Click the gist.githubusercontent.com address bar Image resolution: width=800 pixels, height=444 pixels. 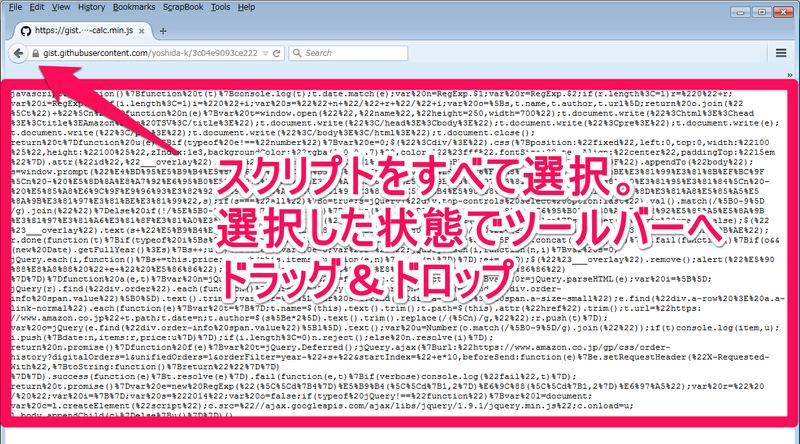tap(151, 53)
